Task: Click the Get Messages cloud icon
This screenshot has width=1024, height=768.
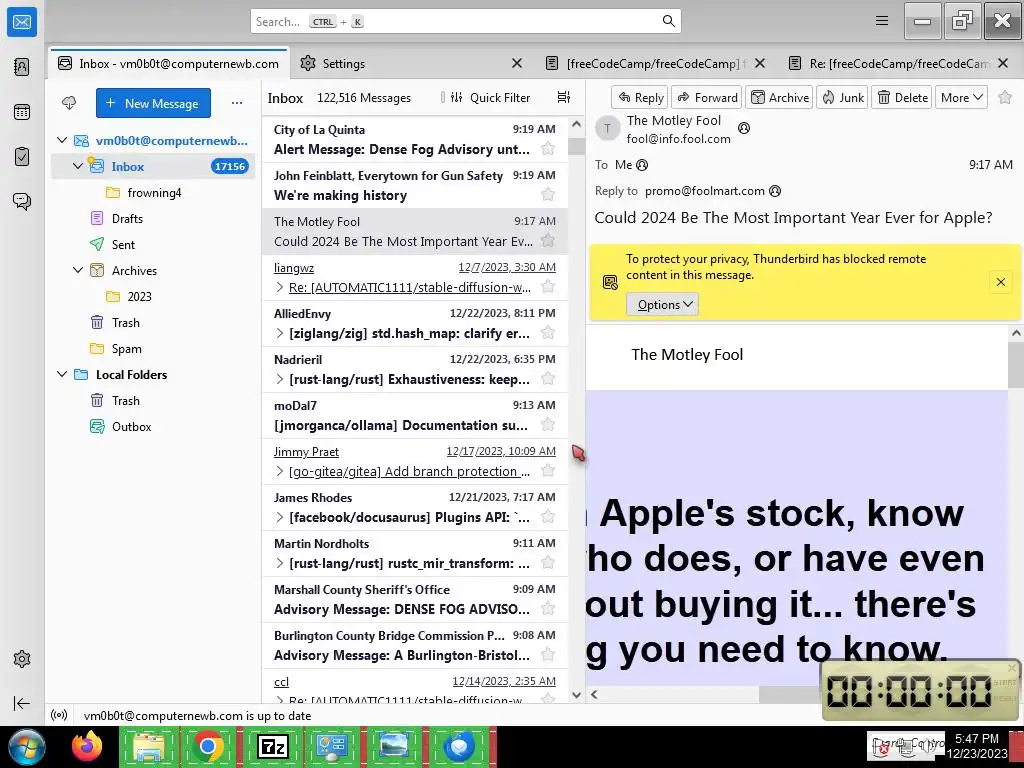Action: point(69,103)
